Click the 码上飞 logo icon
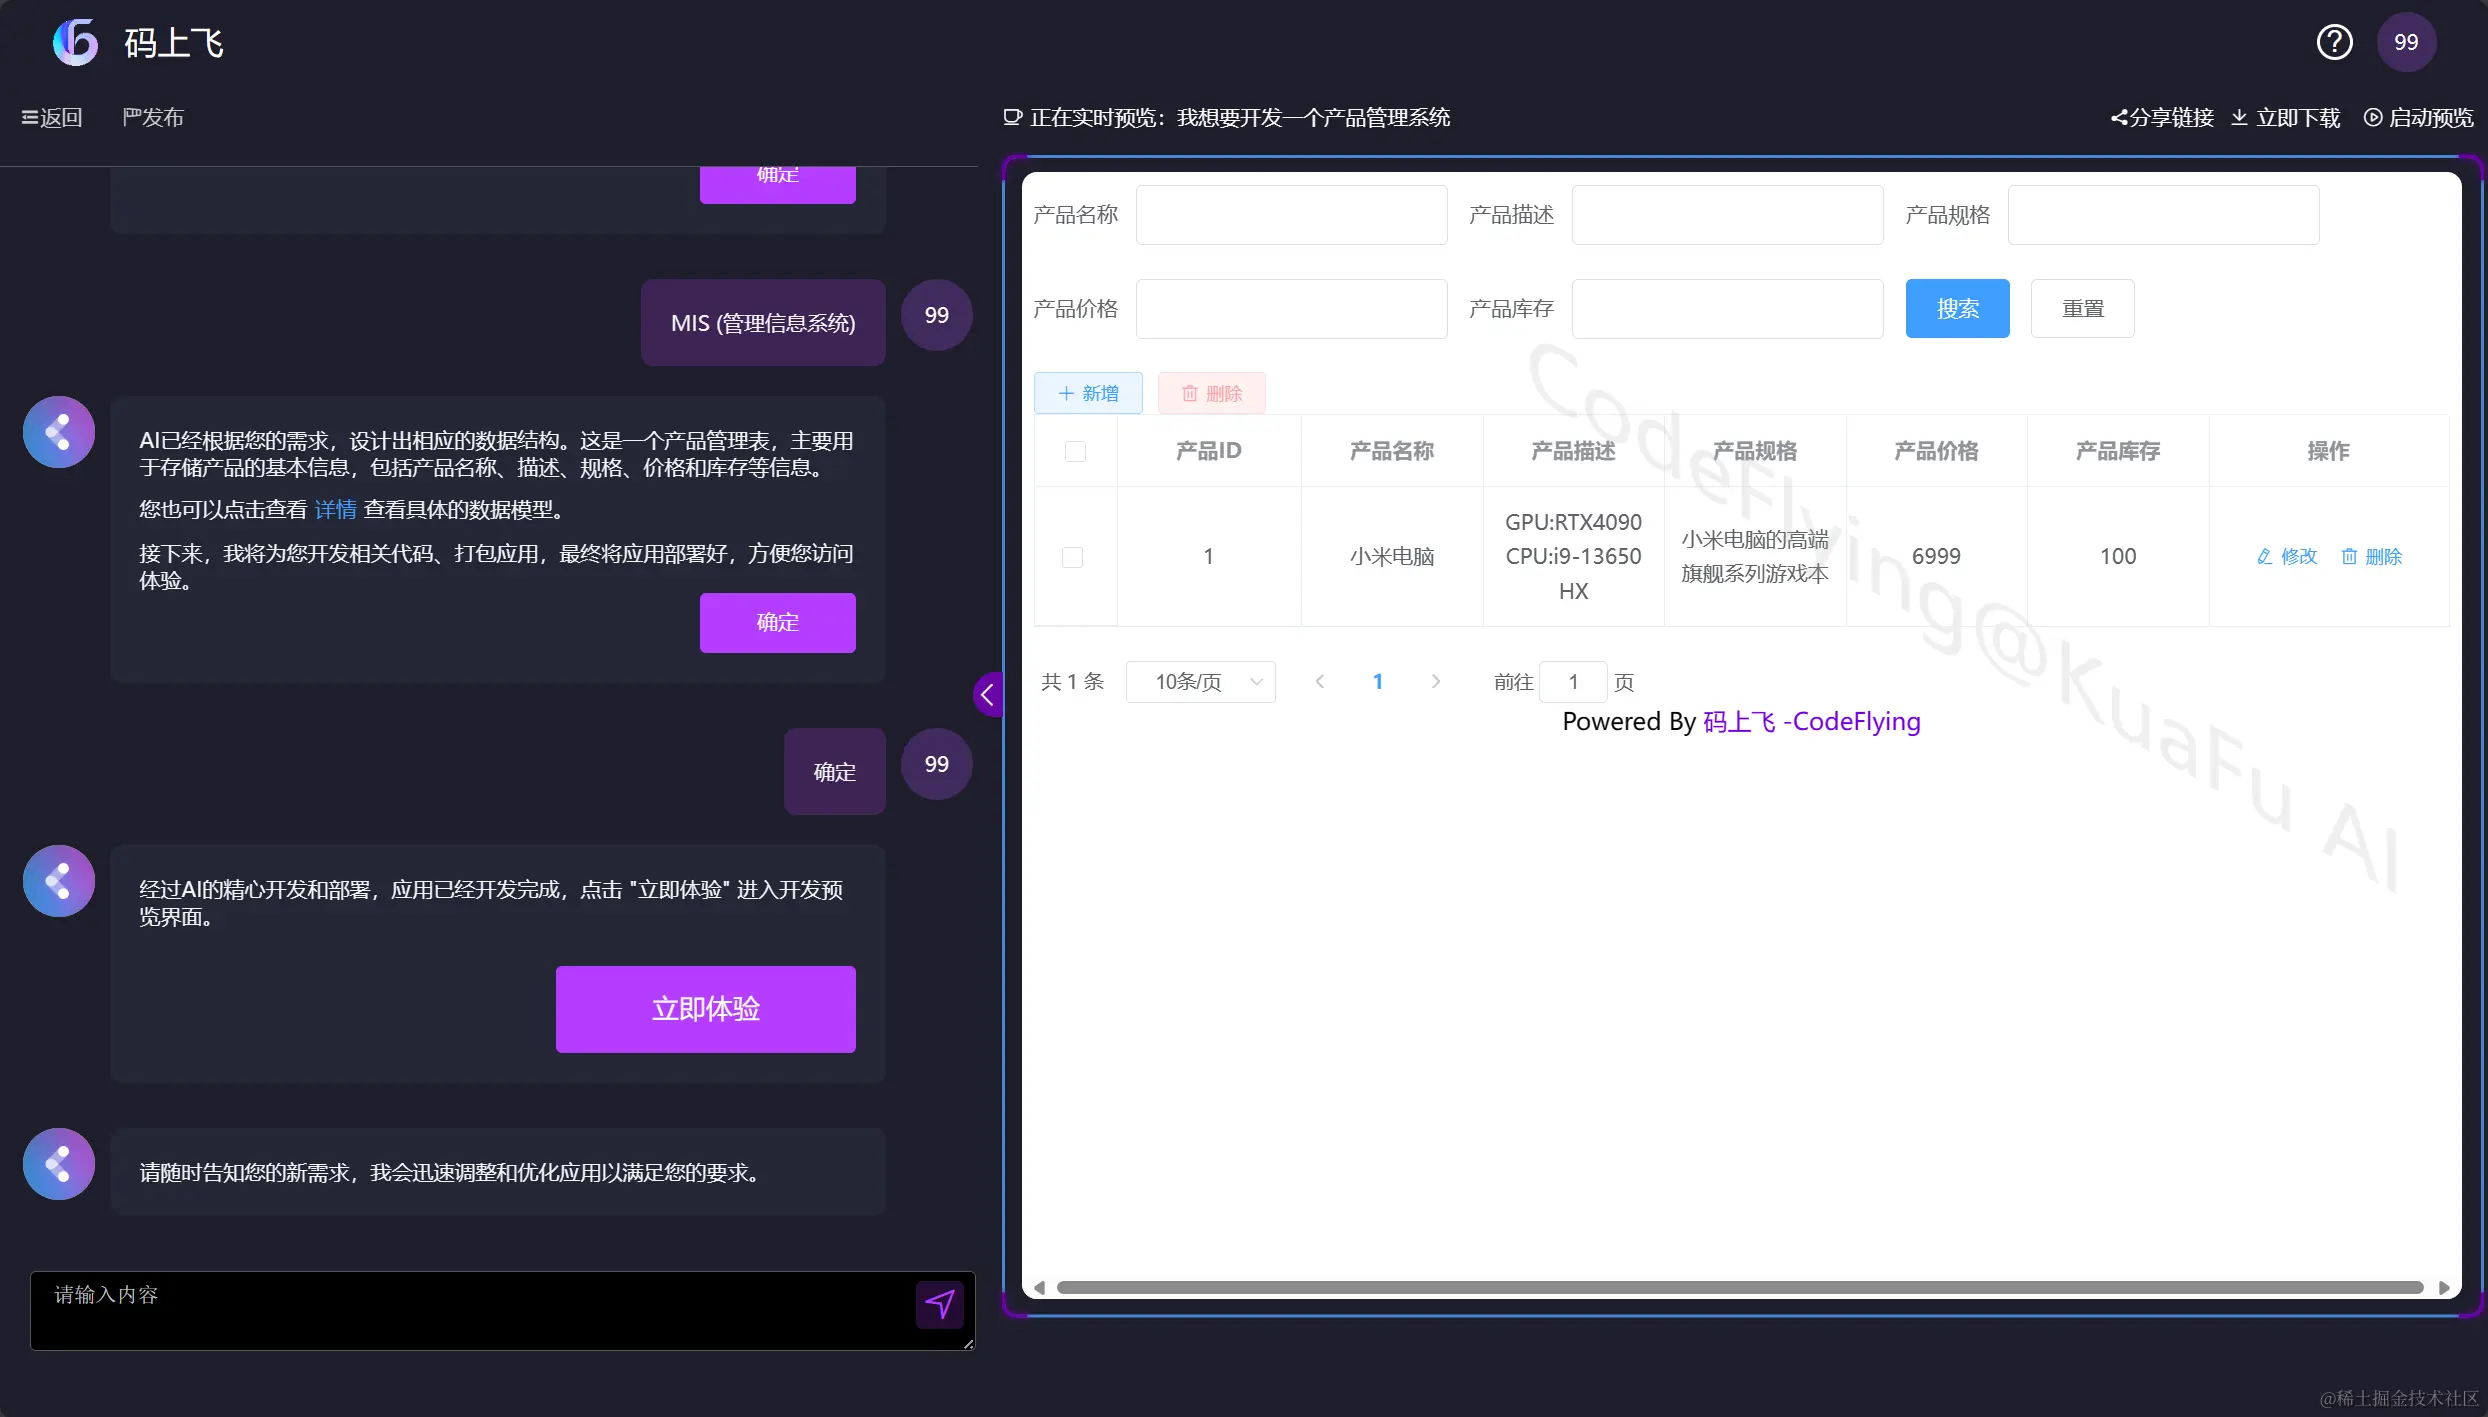The image size is (2488, 1417). tap(75, 42)
